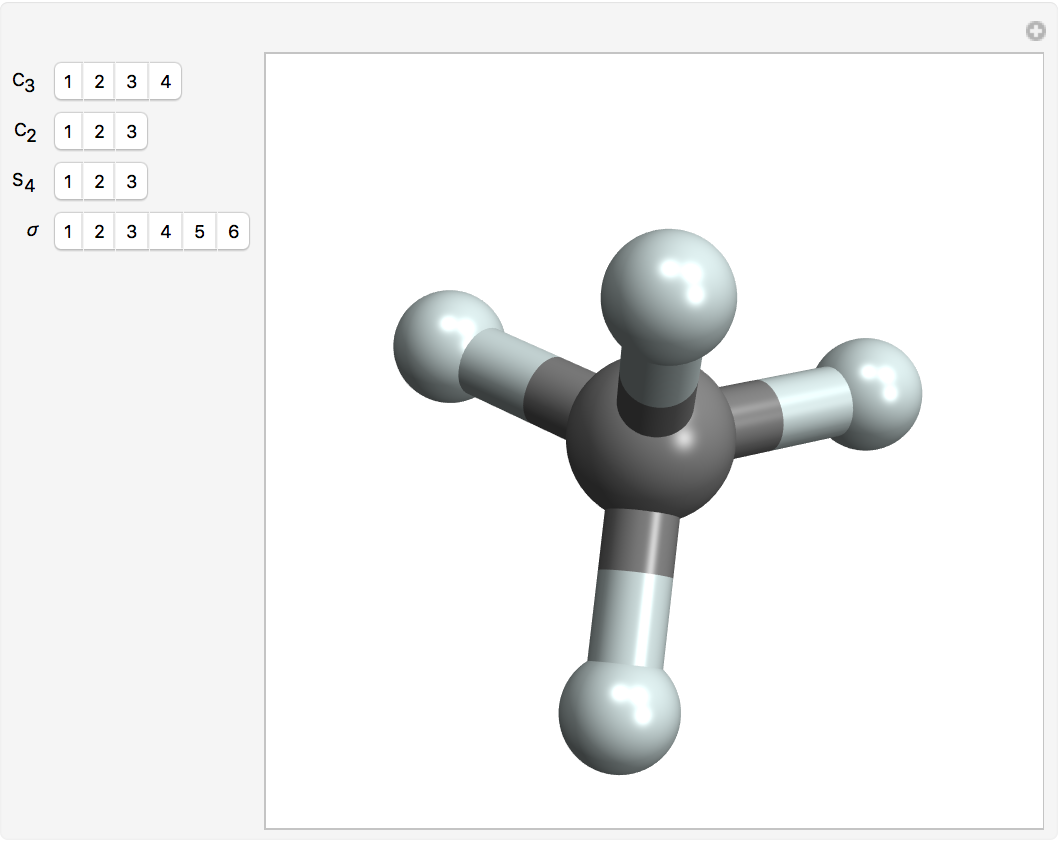Choose C2 rotation axis 2
Screen dimensions: 1058x844
pos(99,131)
